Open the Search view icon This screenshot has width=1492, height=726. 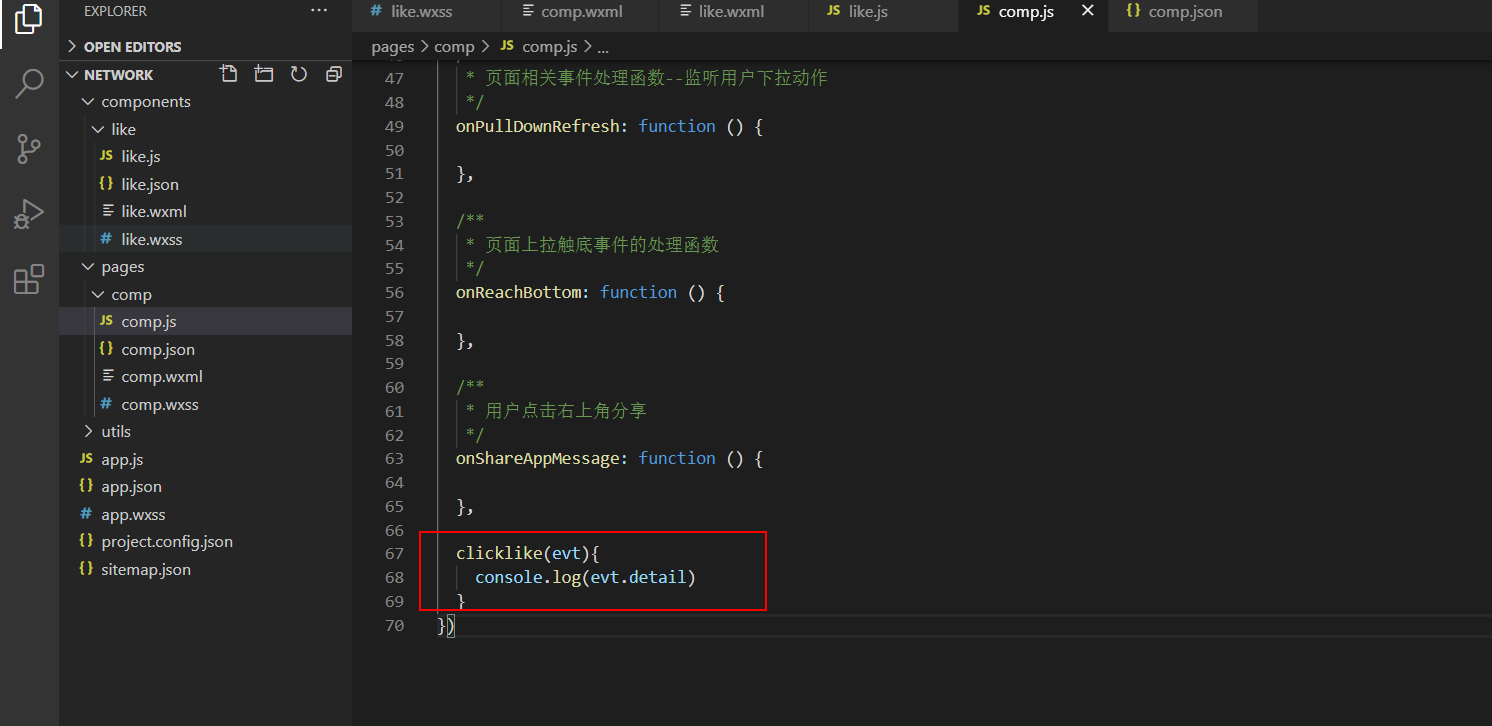coord(29,84)
